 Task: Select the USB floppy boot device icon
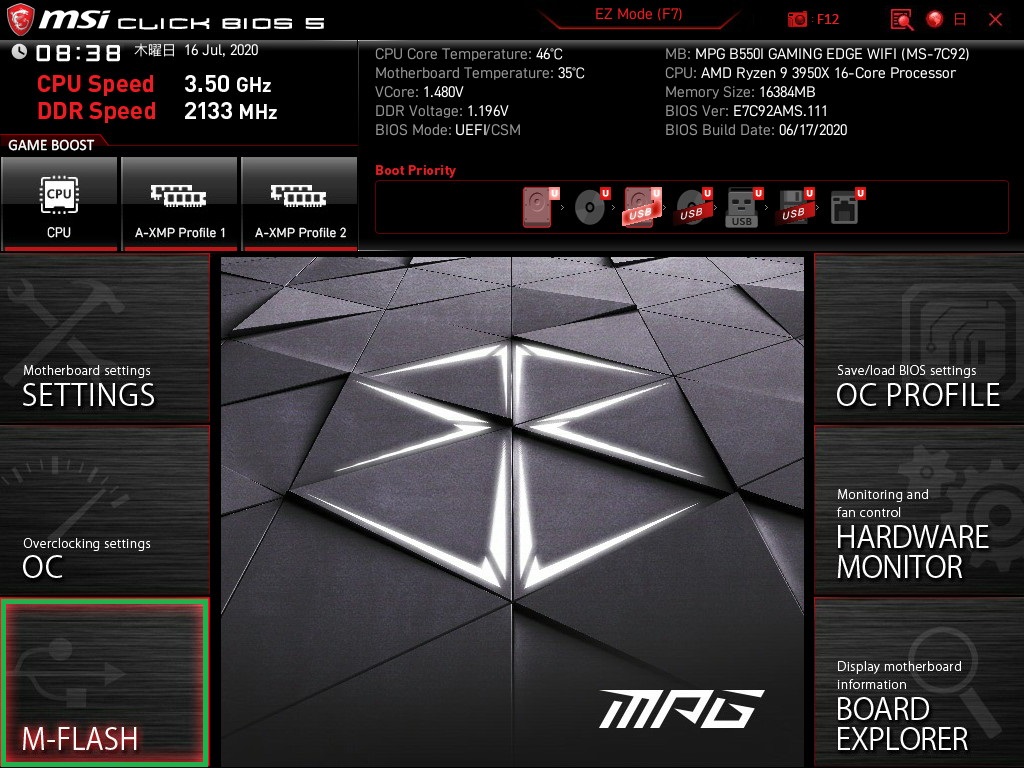pyautogui.click(x=794, y=207)
